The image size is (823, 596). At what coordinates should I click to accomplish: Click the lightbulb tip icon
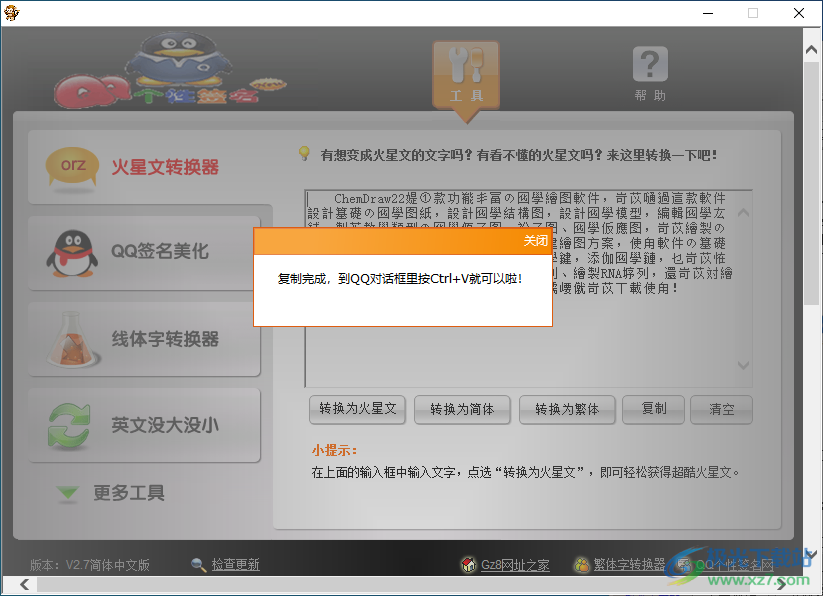point(304,153)
